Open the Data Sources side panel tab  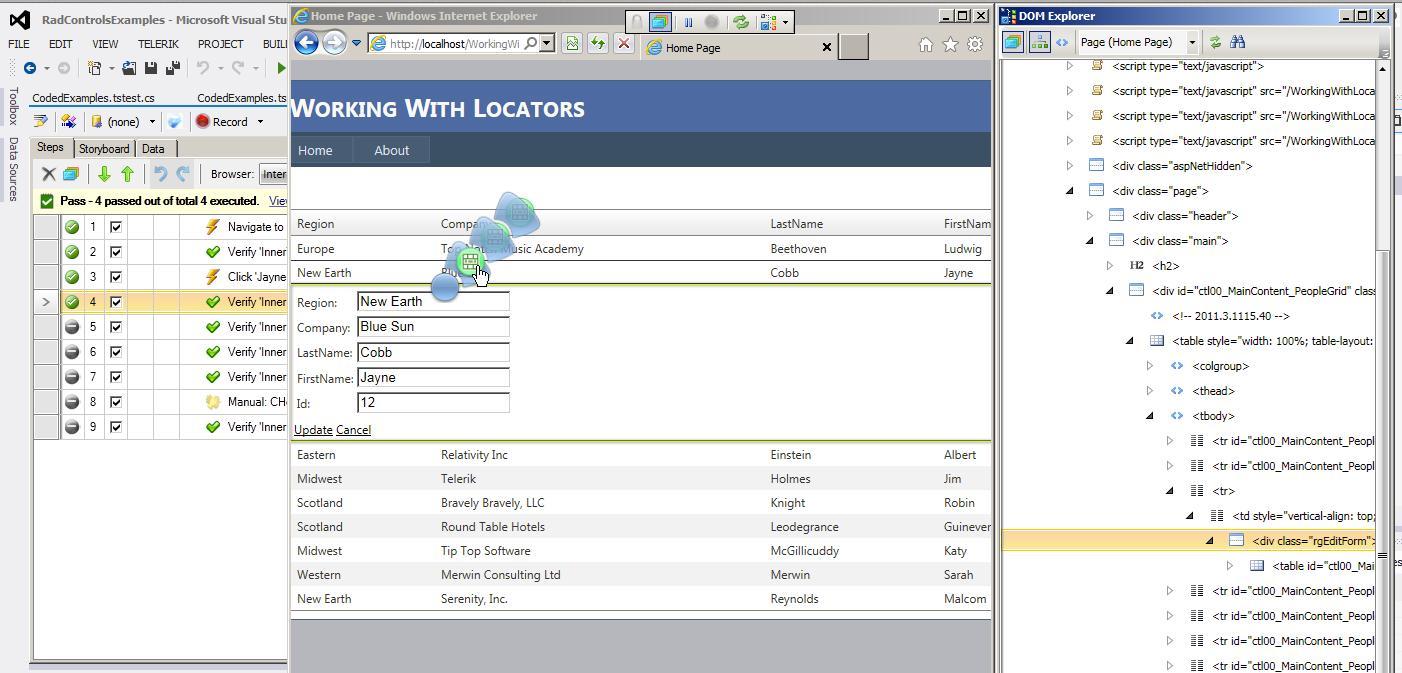[14, 169]
